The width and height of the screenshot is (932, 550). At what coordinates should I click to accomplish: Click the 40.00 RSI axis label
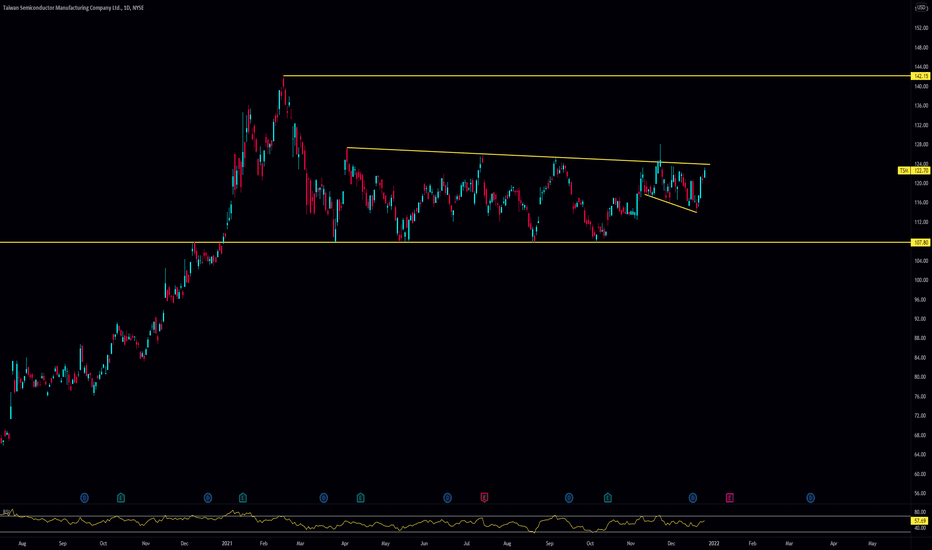click(920, 528)
